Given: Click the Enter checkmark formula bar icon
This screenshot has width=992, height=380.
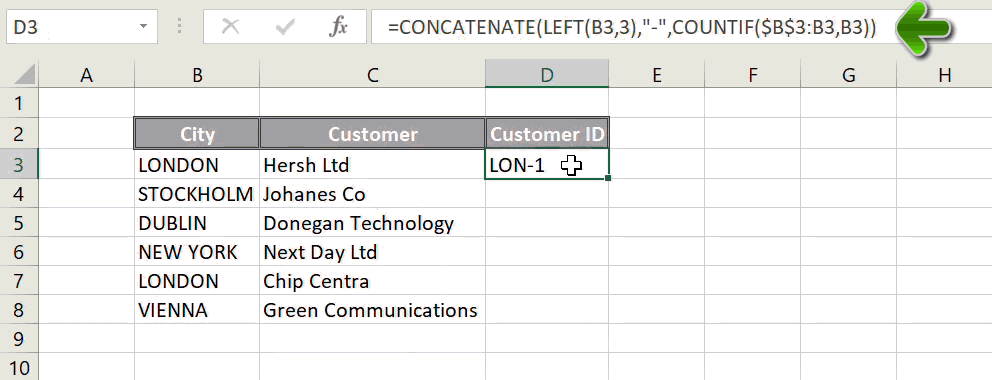Looking at the screenshot, I should coord(286,27).
